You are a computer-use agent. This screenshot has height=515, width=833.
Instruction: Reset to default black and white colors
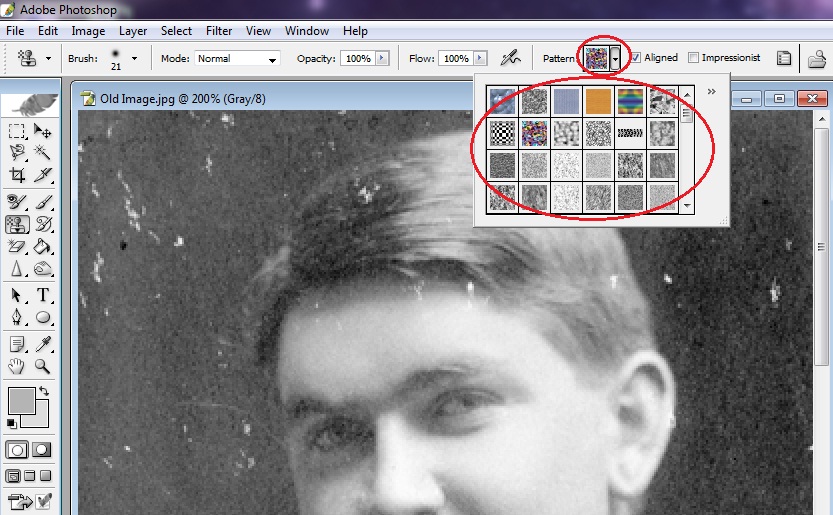[x=11, y=424]
